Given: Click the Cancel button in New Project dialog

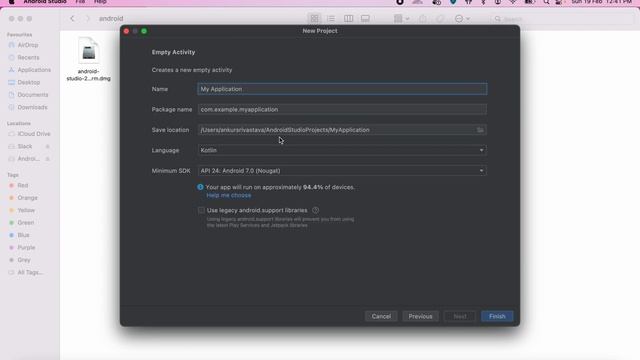Looking at the screenshot, I should pyautogui.click(x=381, y=316).
